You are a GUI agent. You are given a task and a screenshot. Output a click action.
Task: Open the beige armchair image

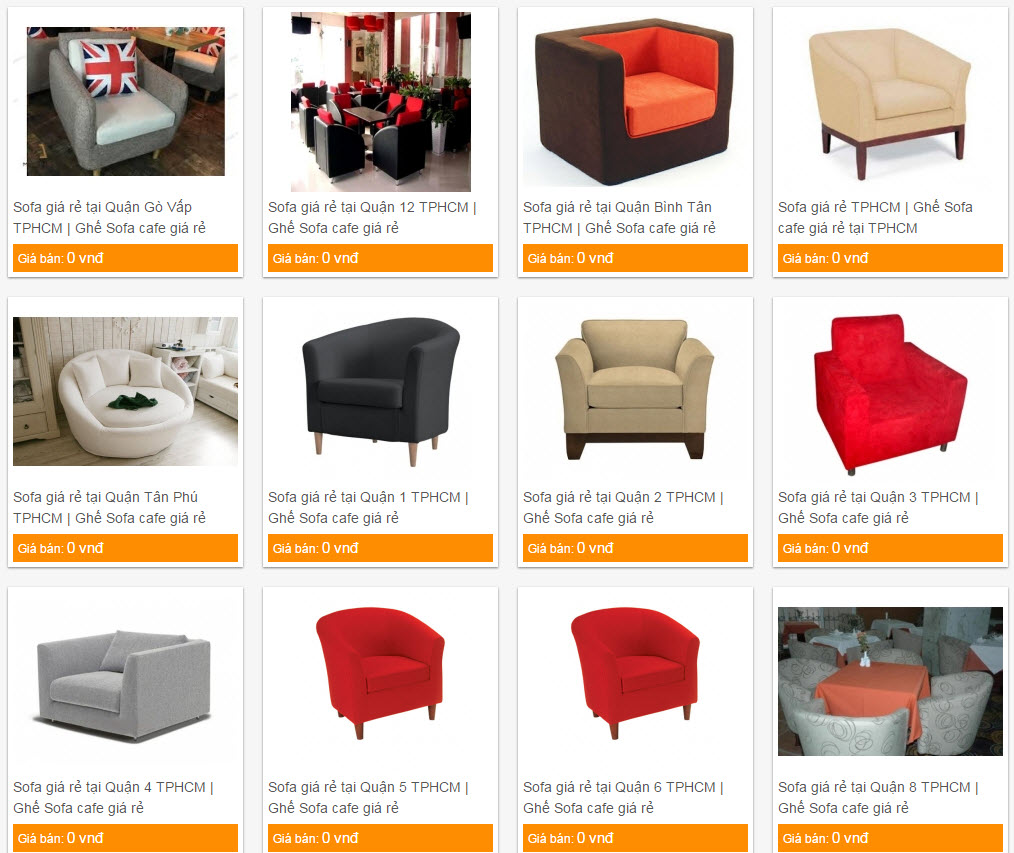coord(635,391)
